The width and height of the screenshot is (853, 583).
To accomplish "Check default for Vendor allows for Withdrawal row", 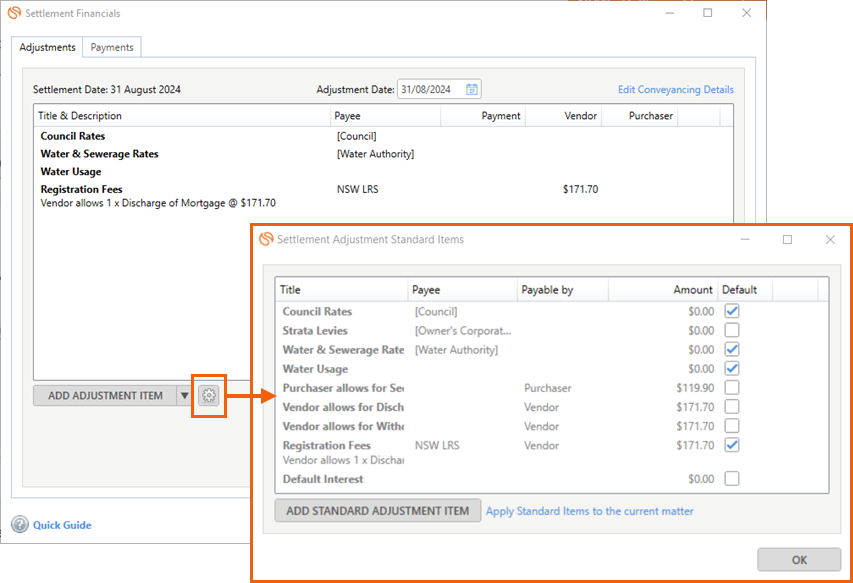I will [x=732, y=426].
